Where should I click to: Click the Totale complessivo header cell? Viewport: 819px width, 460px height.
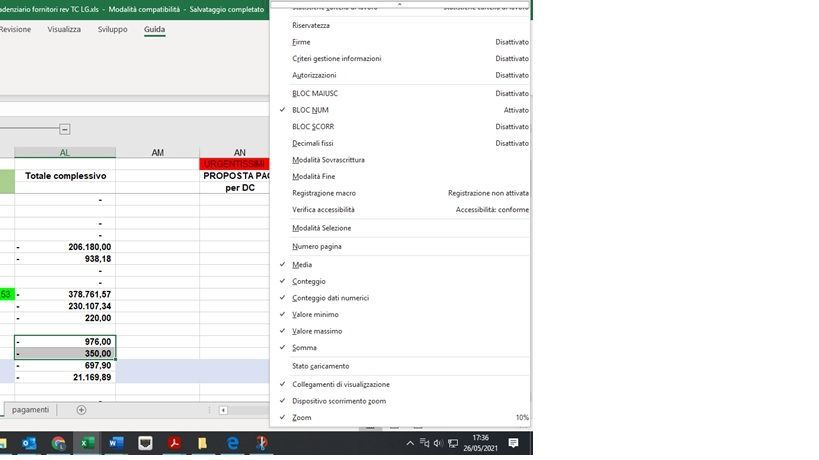coord(65,176)
